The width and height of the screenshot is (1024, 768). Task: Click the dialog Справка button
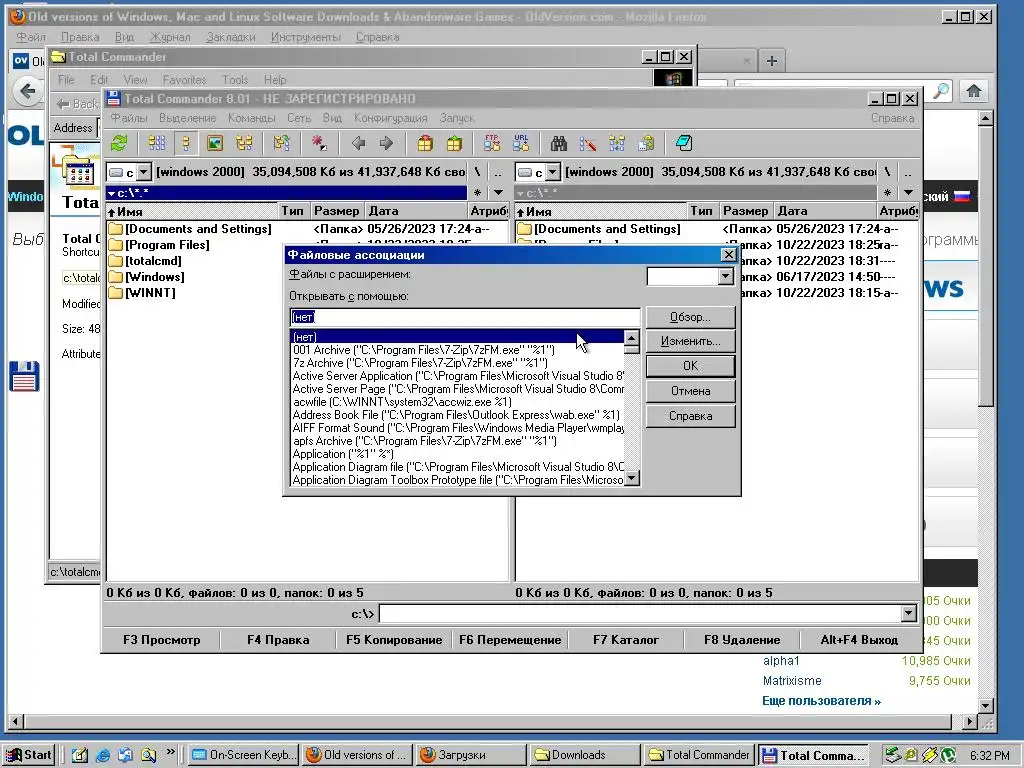690,416
